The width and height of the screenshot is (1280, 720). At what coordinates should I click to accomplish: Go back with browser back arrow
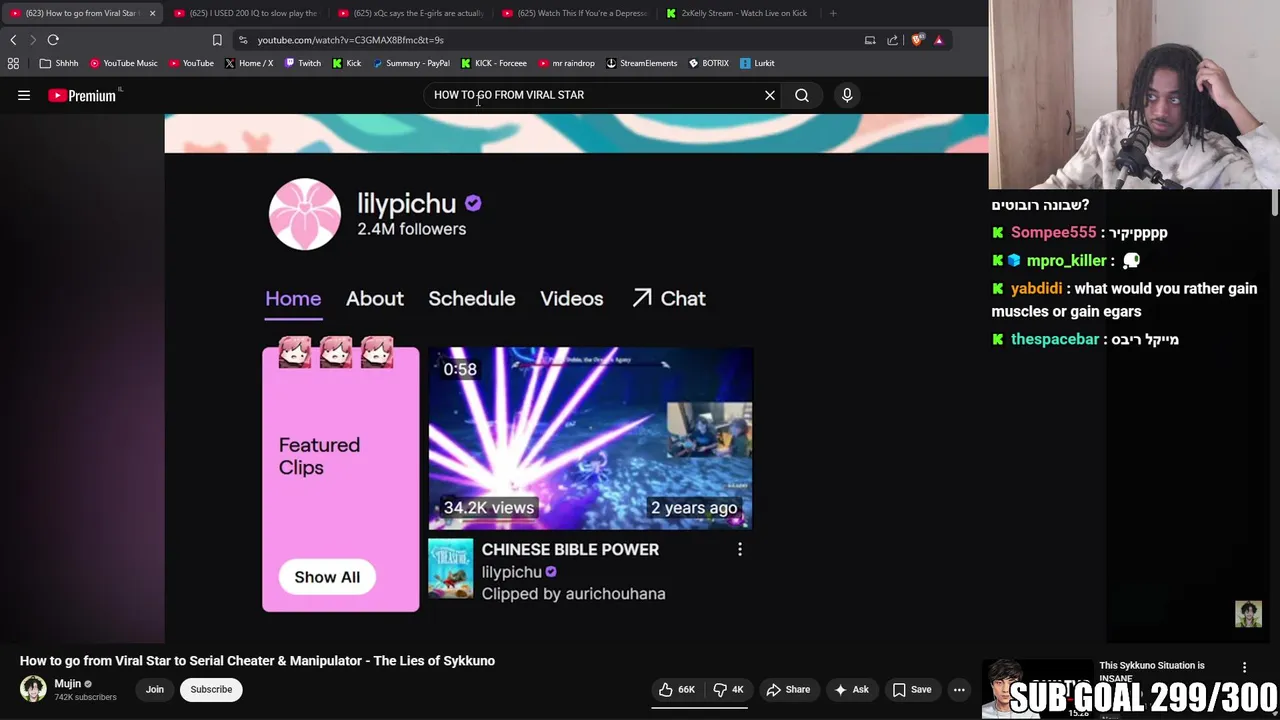point(13,40)
